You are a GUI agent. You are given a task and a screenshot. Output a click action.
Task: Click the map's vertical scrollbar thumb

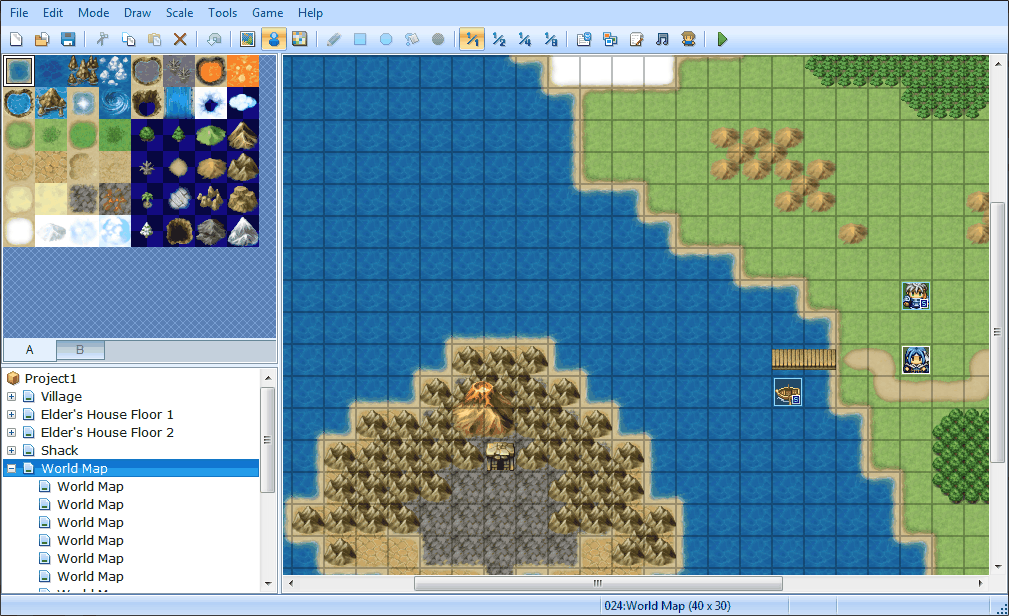[x=997, y=332]
